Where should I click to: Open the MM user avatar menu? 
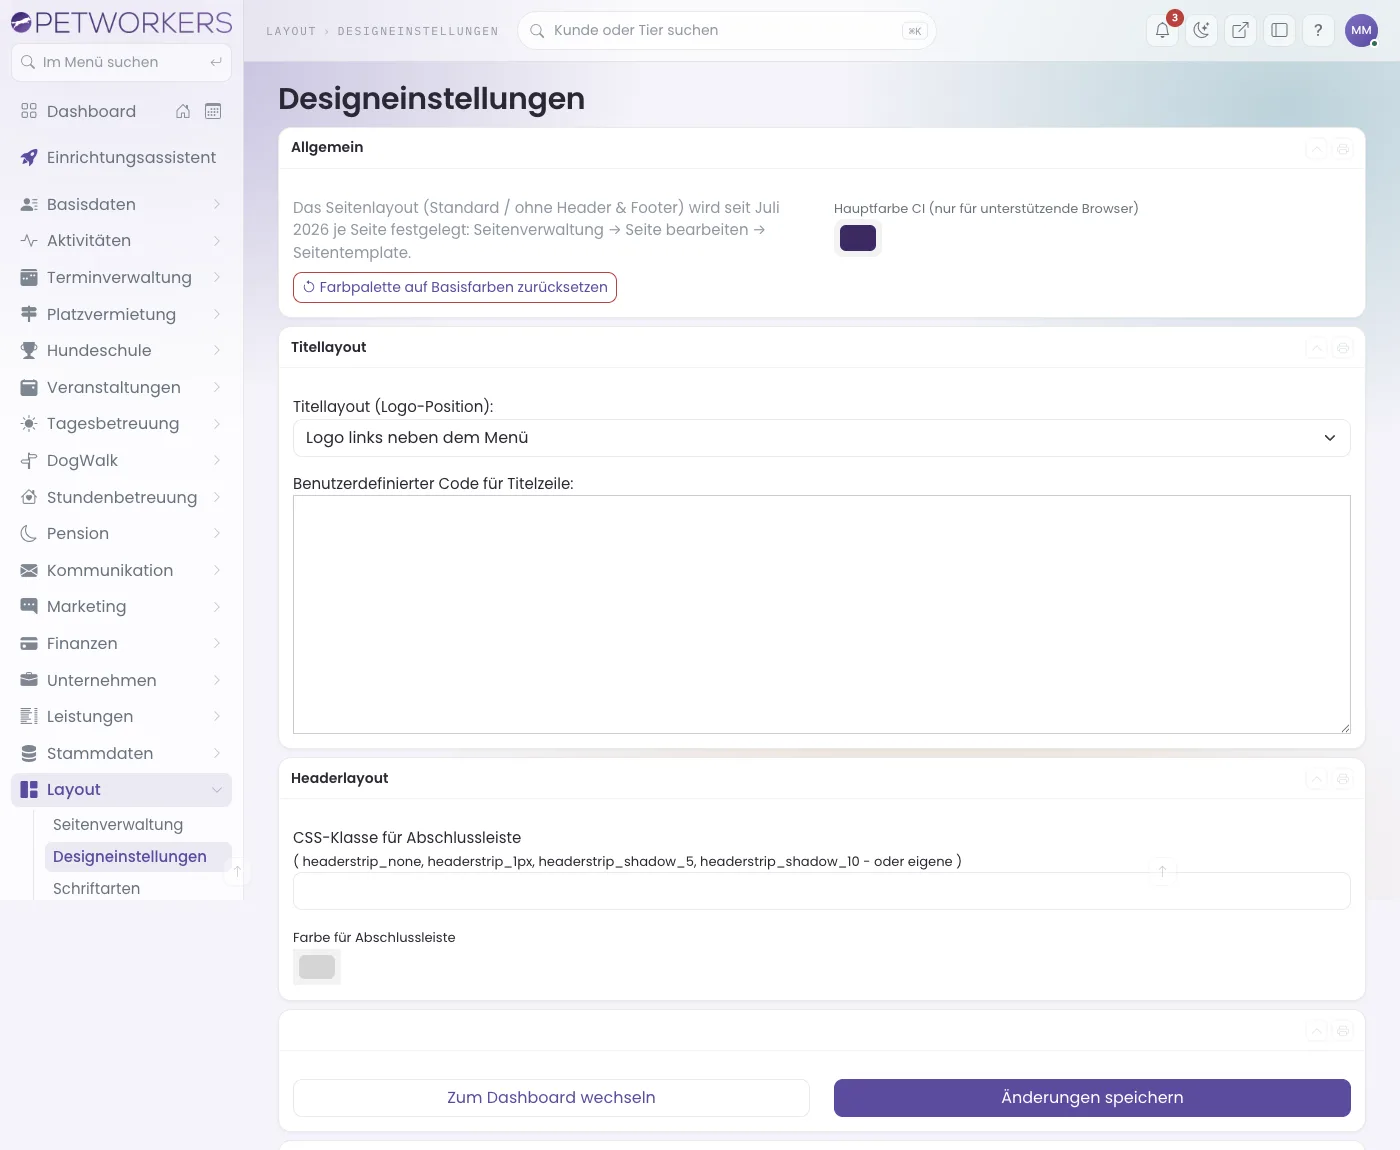point(1361,30)
